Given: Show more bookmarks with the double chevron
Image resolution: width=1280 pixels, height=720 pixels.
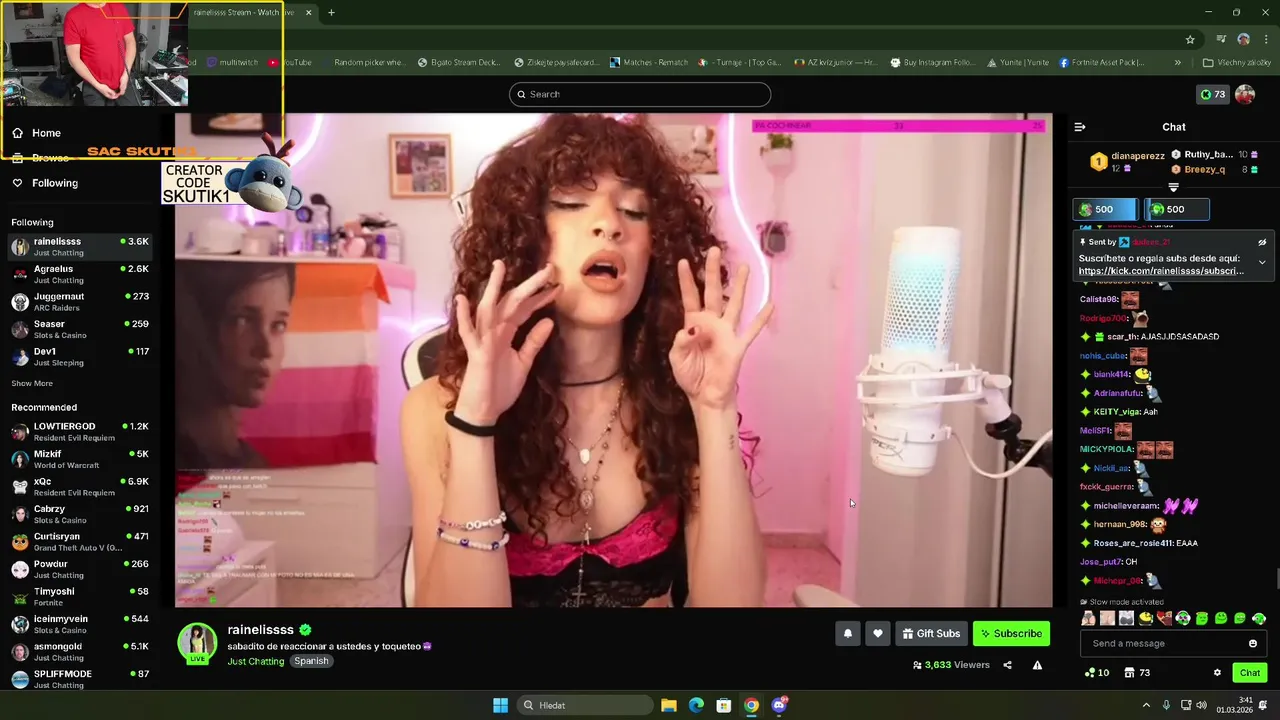Looking at the screenshot, I should click(x=1177, y=62).
